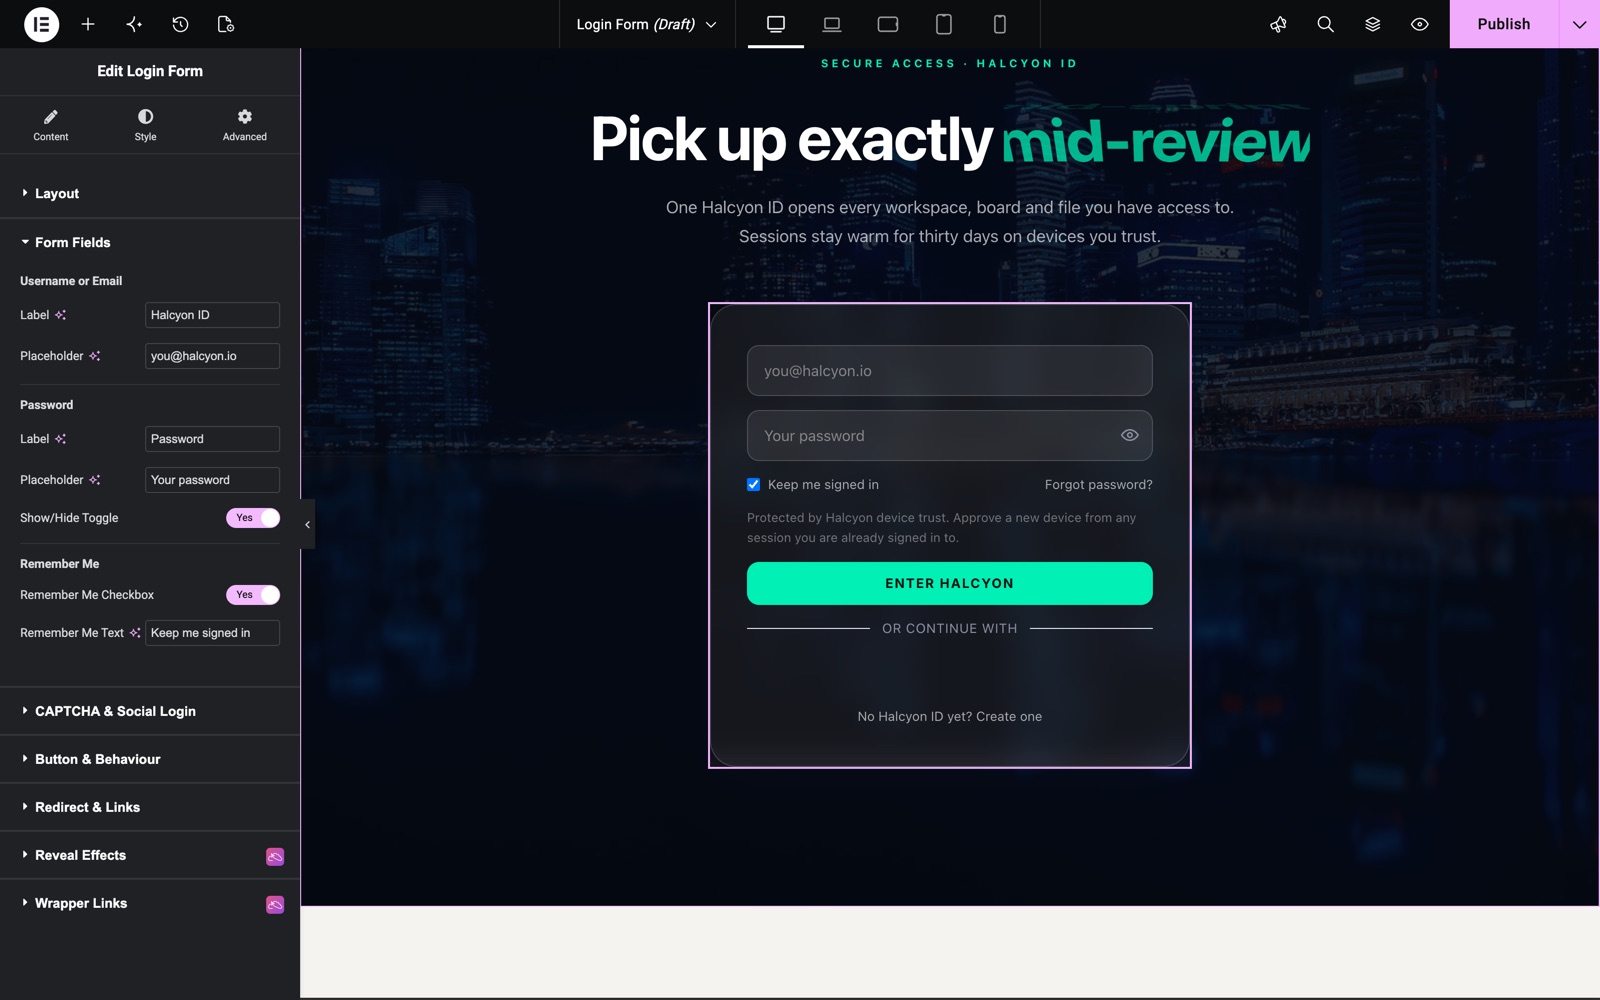Uncheck the Keep me signed in checkbox
1600x1000 pixels.
pyautogui.click(x=754, y=485)
